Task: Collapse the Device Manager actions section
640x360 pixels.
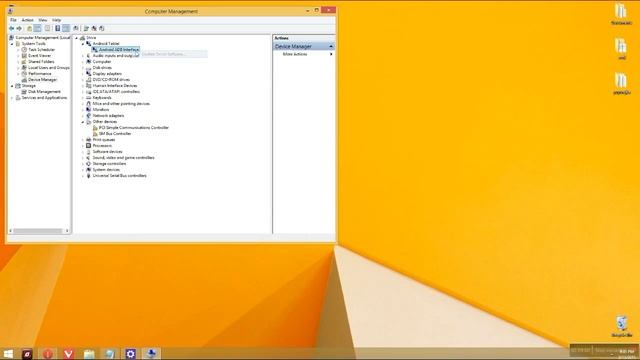Action: [x=331, y=47]
